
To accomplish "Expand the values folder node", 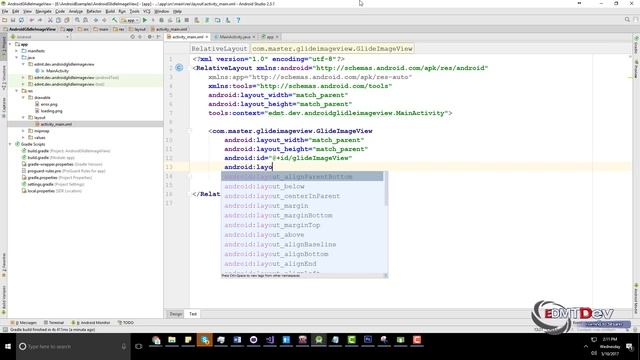I will [23, 138].
